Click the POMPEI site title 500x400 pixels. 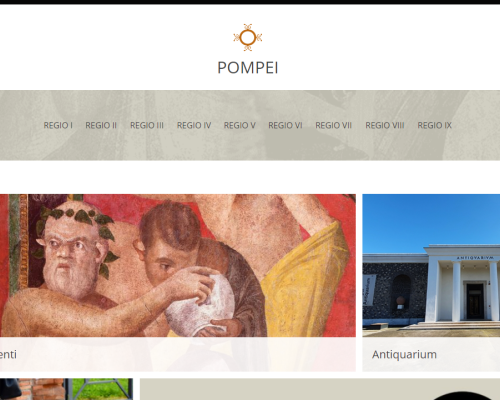pyautogui.click(x=248, y=68)
